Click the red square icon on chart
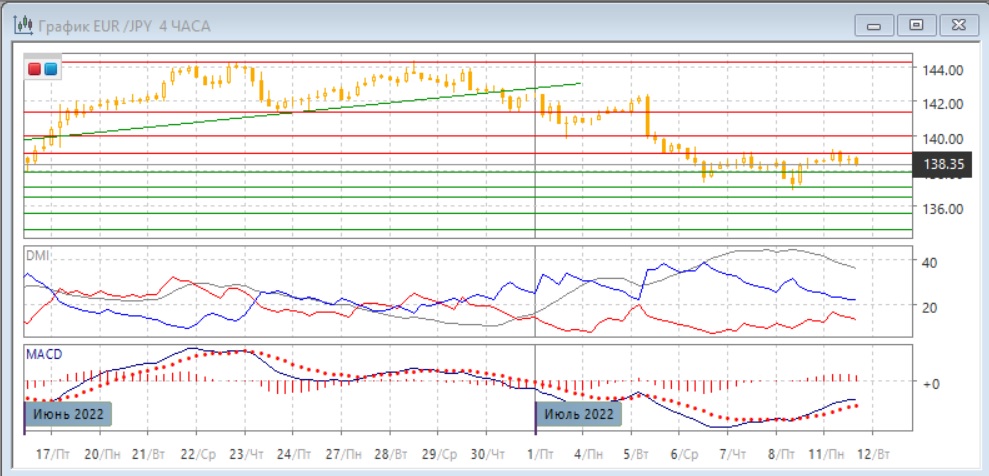The image size is (989, 476). pyautogui.click(x=35, y=69)
